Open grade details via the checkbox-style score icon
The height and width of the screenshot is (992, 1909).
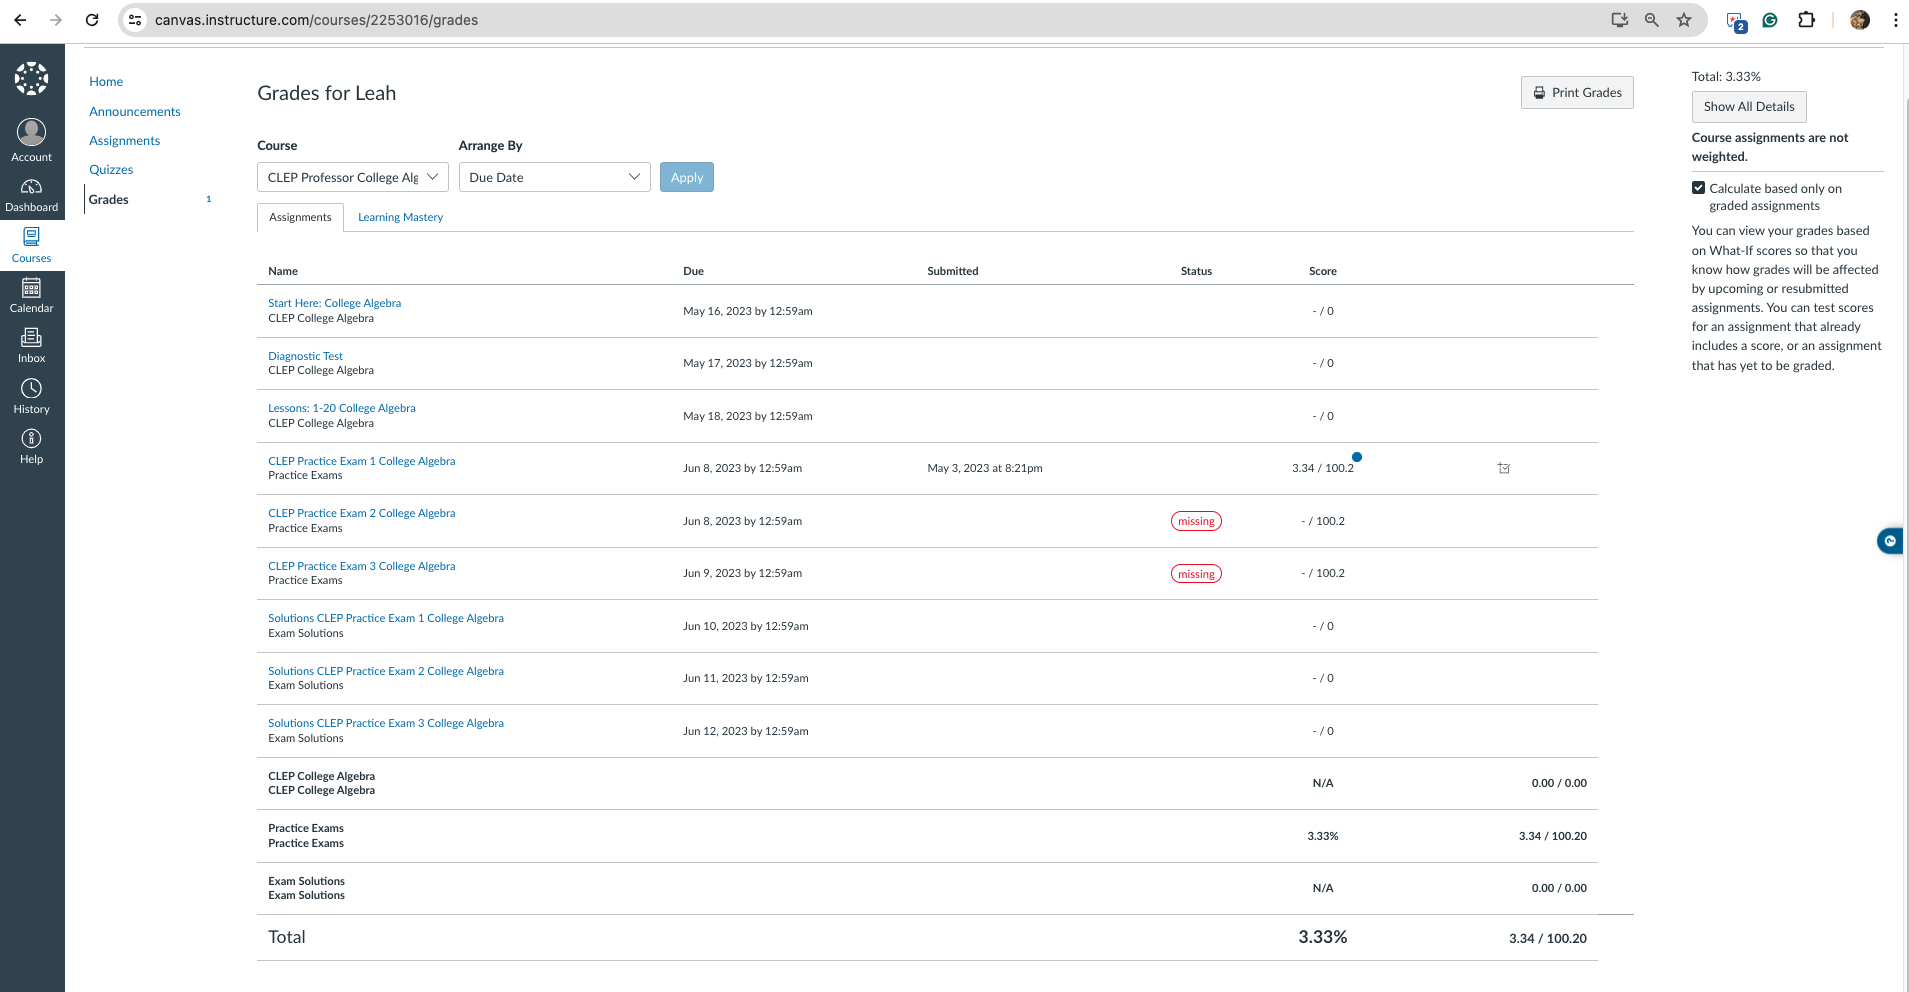click(x=1504, y=468)
